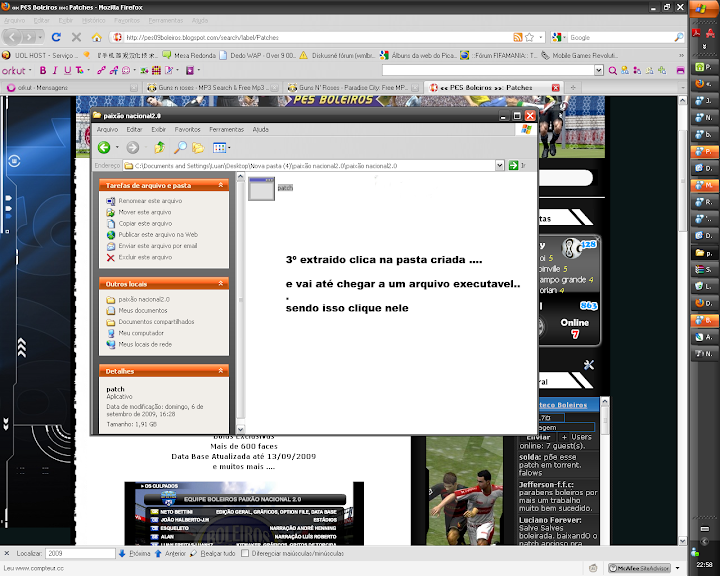Reload the page in Firefox
720x576 pixels.
pyautogui.click(x=56, y=37)
